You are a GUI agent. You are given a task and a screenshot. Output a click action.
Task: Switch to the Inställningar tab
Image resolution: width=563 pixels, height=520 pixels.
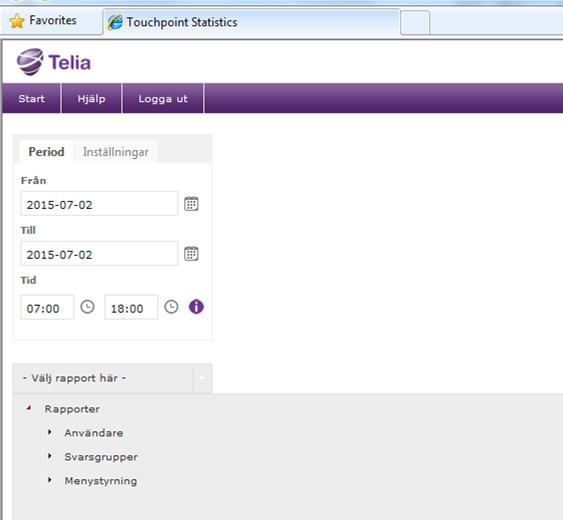tap(116, 152)
